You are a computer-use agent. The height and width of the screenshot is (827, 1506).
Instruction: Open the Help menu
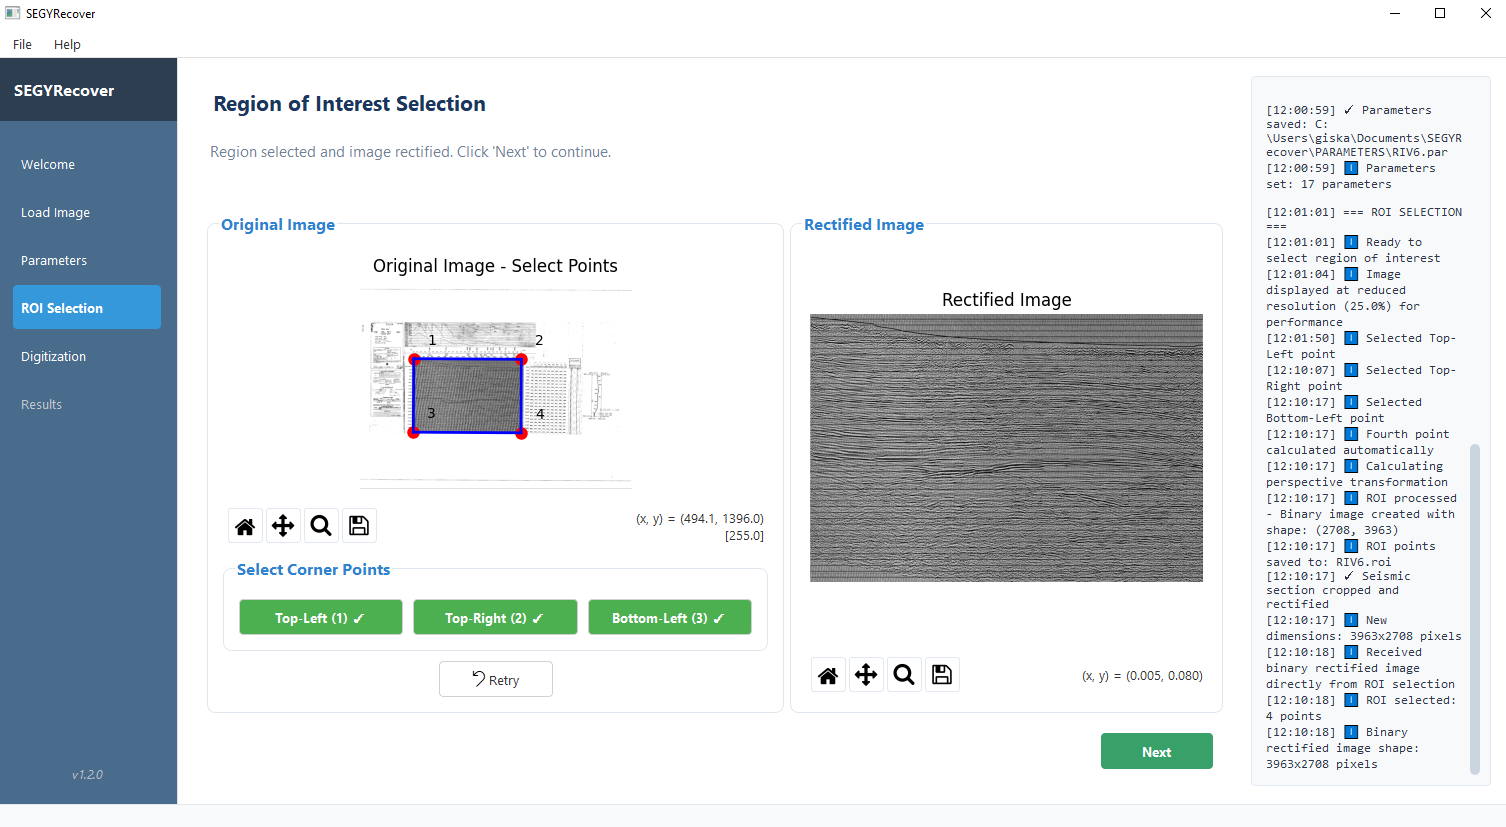pos(67,44)
